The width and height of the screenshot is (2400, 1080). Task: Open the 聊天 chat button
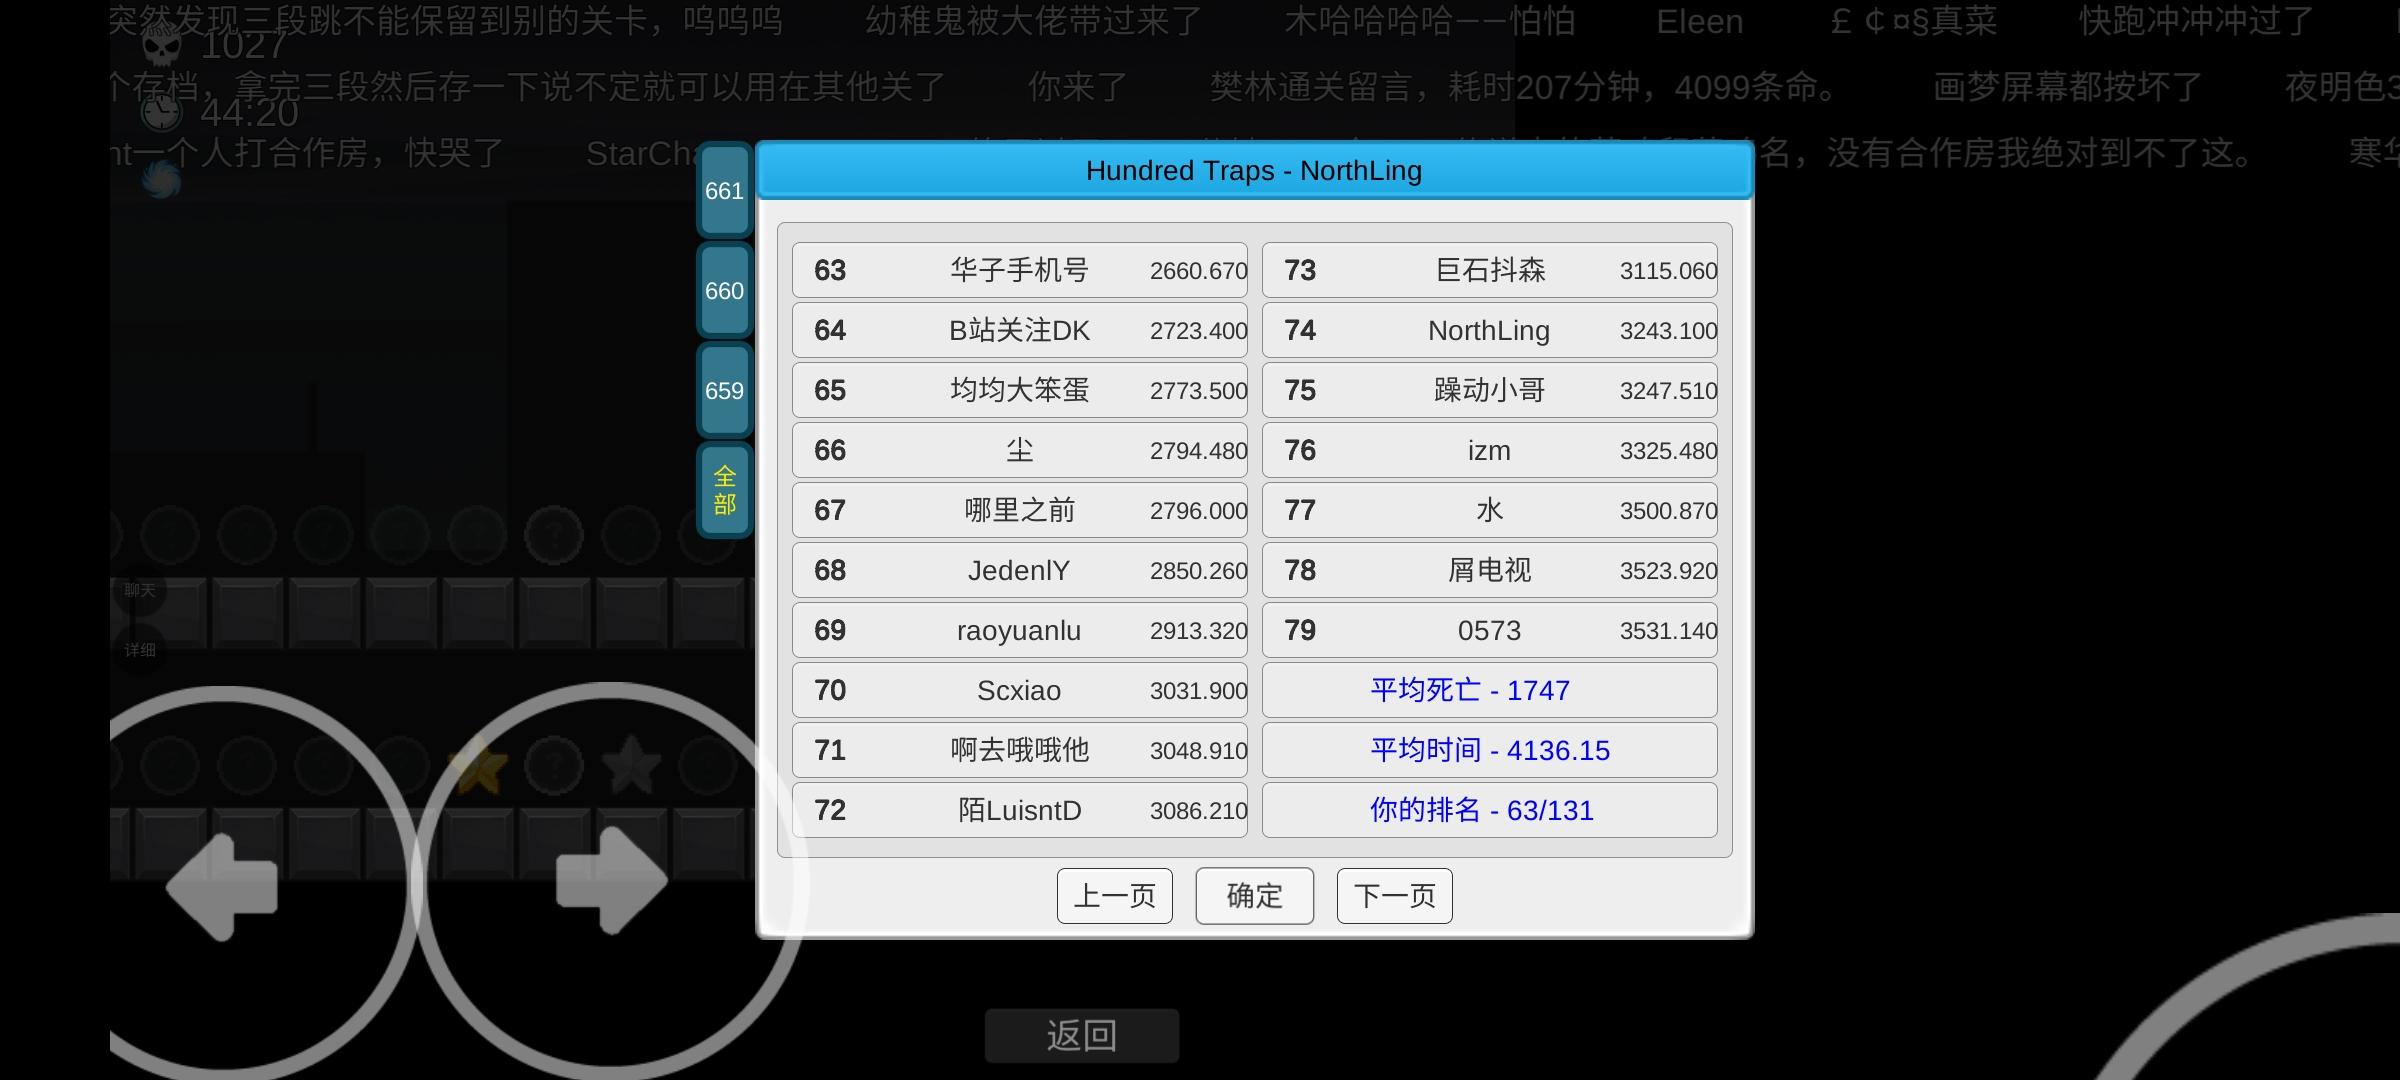pyautogui.click(x=140, y=590)
